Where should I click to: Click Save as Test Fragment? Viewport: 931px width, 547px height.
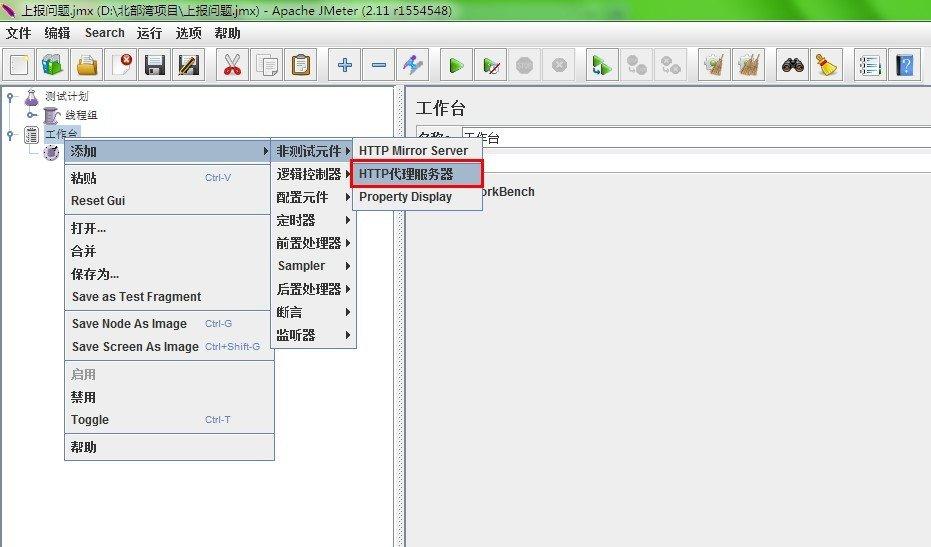pos(136,297)
